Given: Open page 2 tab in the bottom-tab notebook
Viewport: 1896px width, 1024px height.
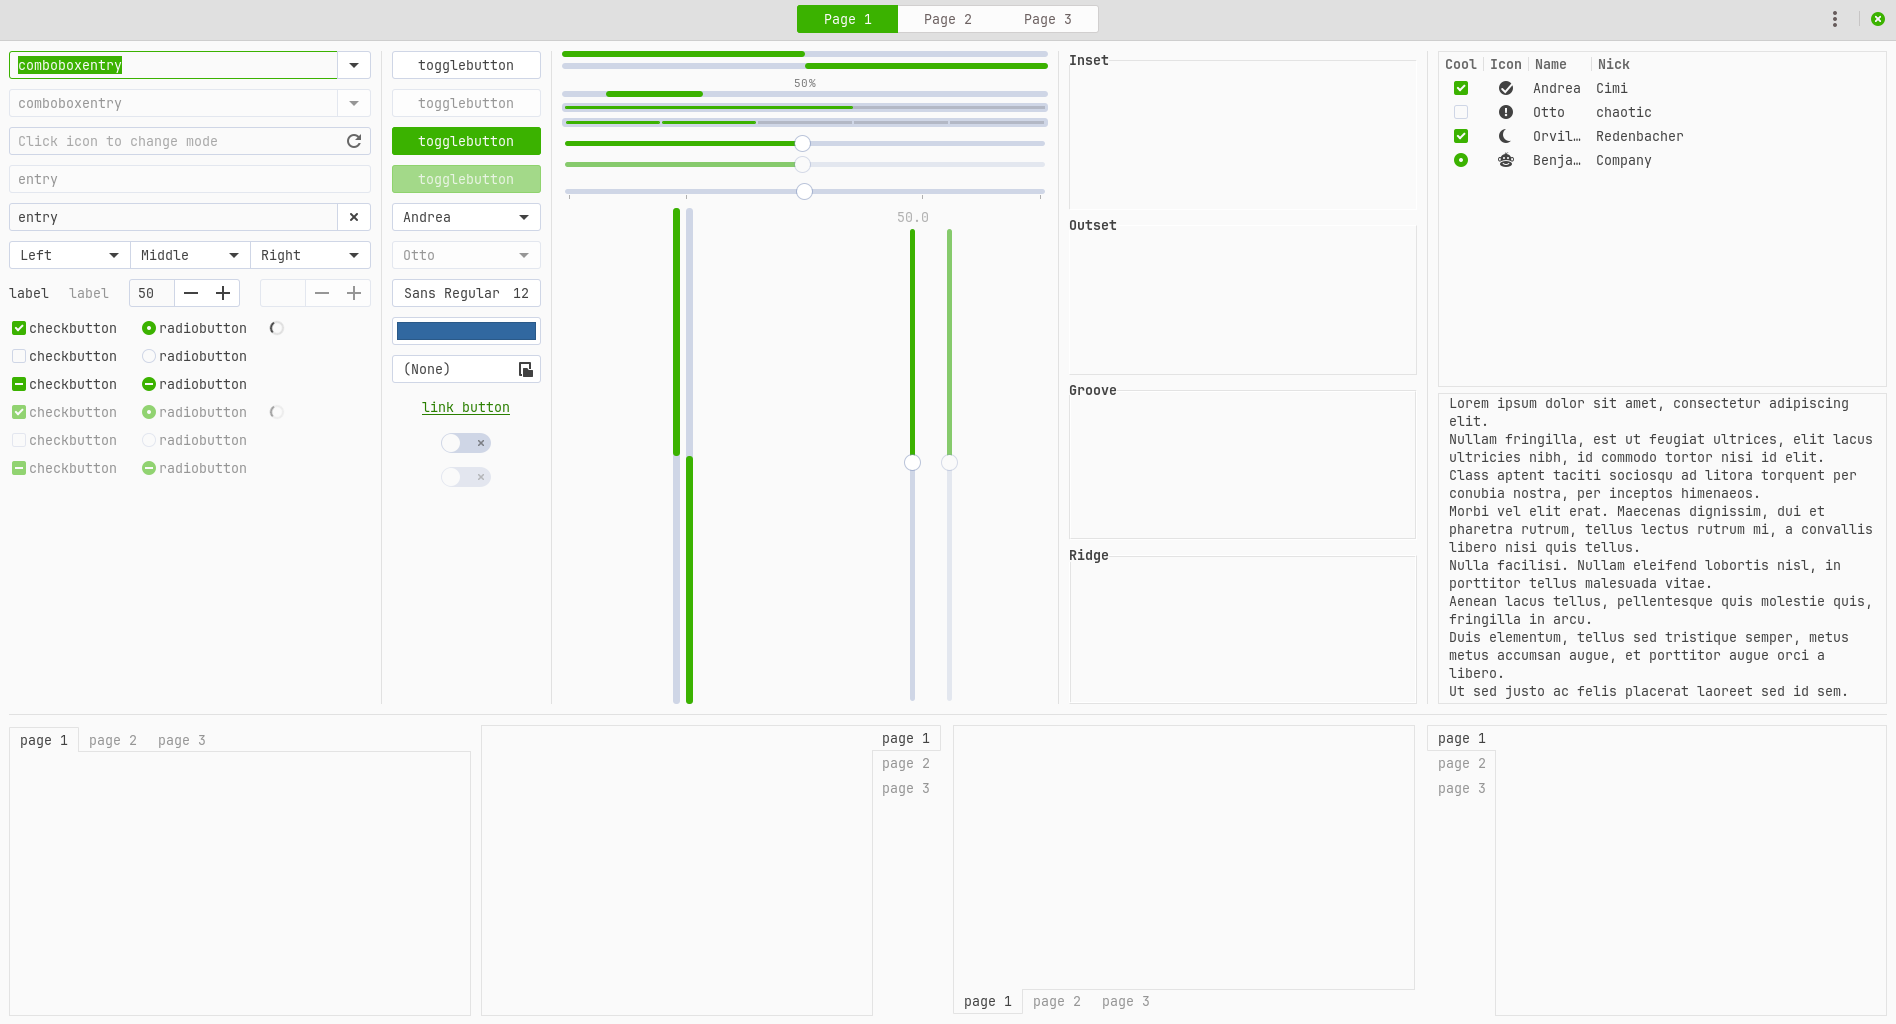Looking at the screenshot, I should (1057, 1001).
